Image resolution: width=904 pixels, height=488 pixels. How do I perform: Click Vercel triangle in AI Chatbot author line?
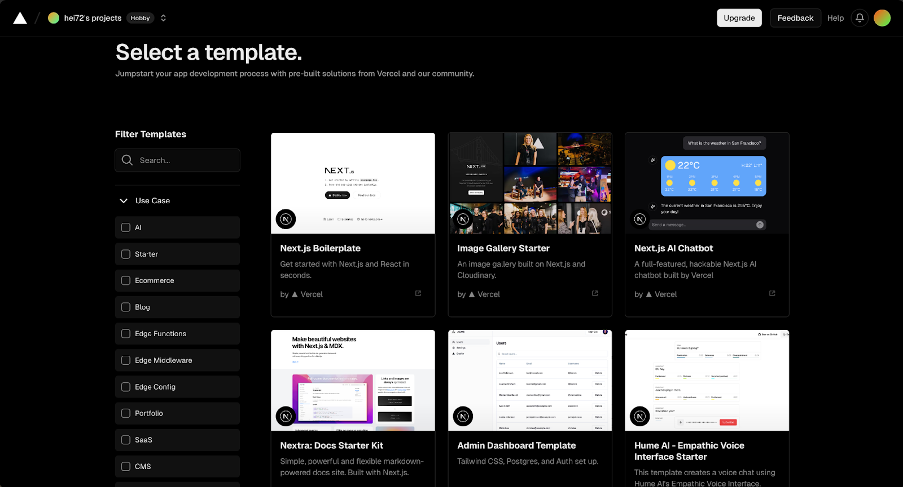[x=649, y=294]
